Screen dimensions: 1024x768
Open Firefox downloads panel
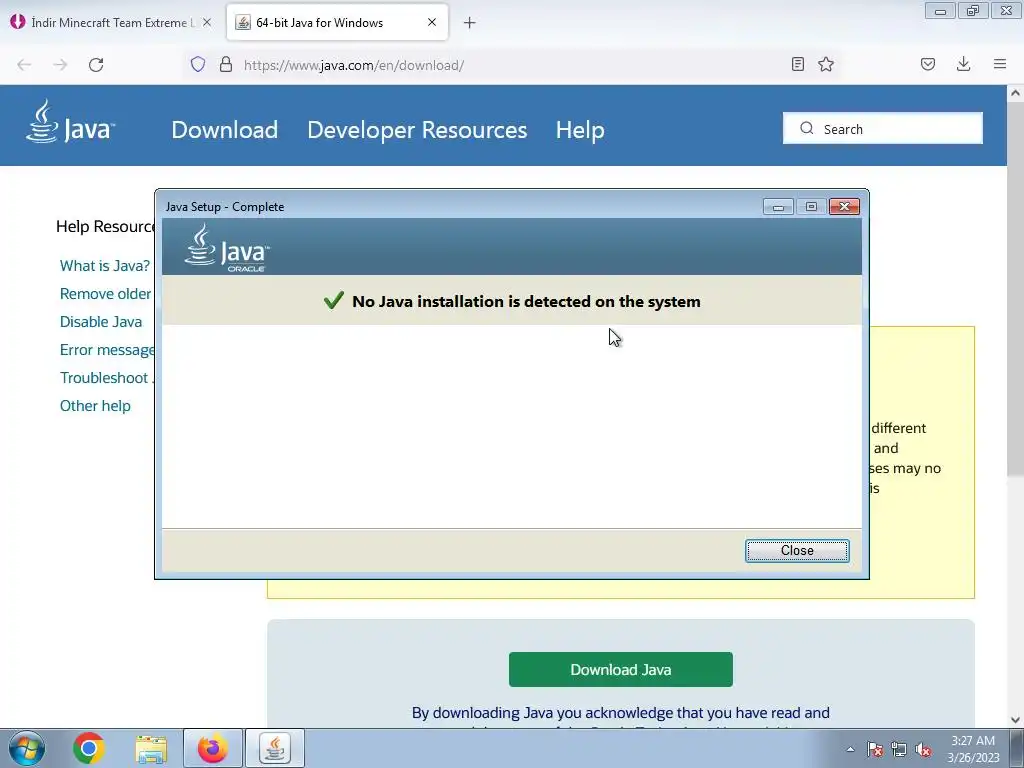click(963, 64)
